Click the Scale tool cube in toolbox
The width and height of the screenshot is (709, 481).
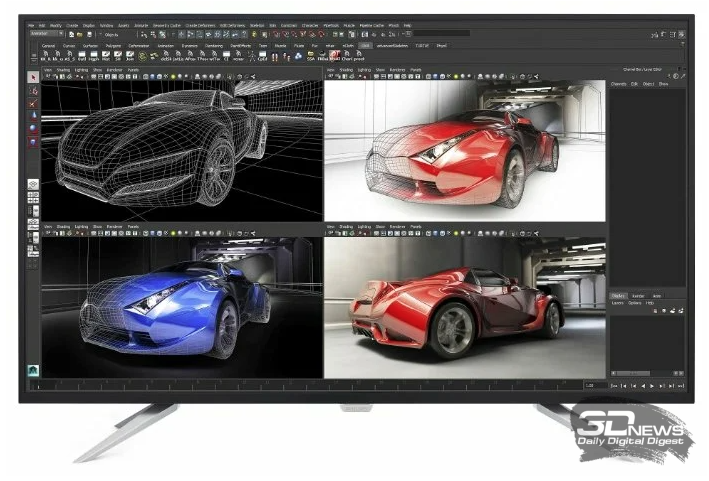pos(33,141)
